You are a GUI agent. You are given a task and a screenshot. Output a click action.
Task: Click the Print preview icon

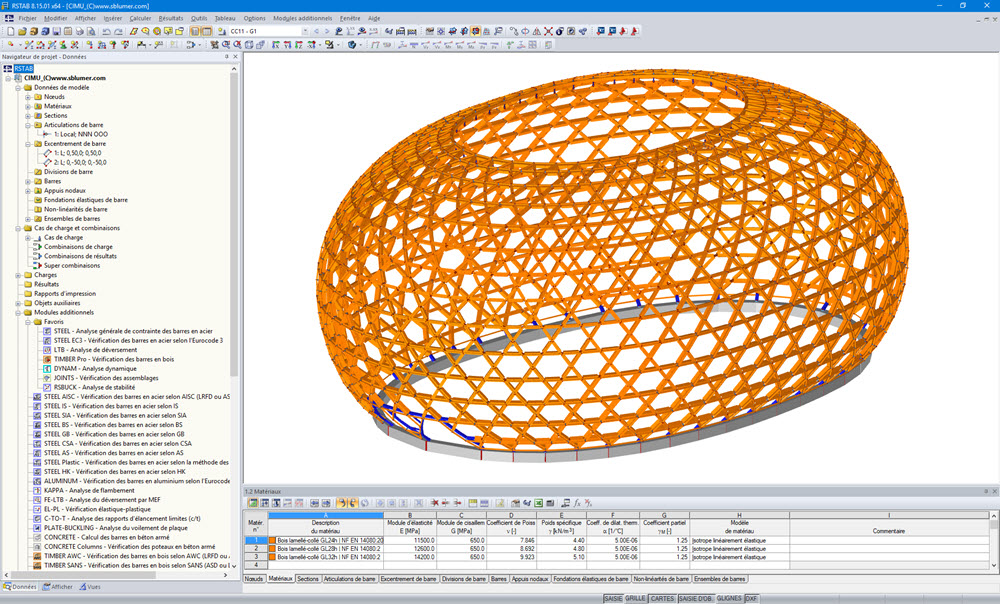pyautogui.click(x=91, y=31)
